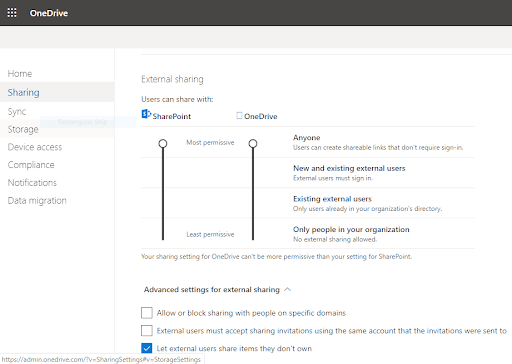Click the OneDrive icon beside its label

tap(239, 116)
